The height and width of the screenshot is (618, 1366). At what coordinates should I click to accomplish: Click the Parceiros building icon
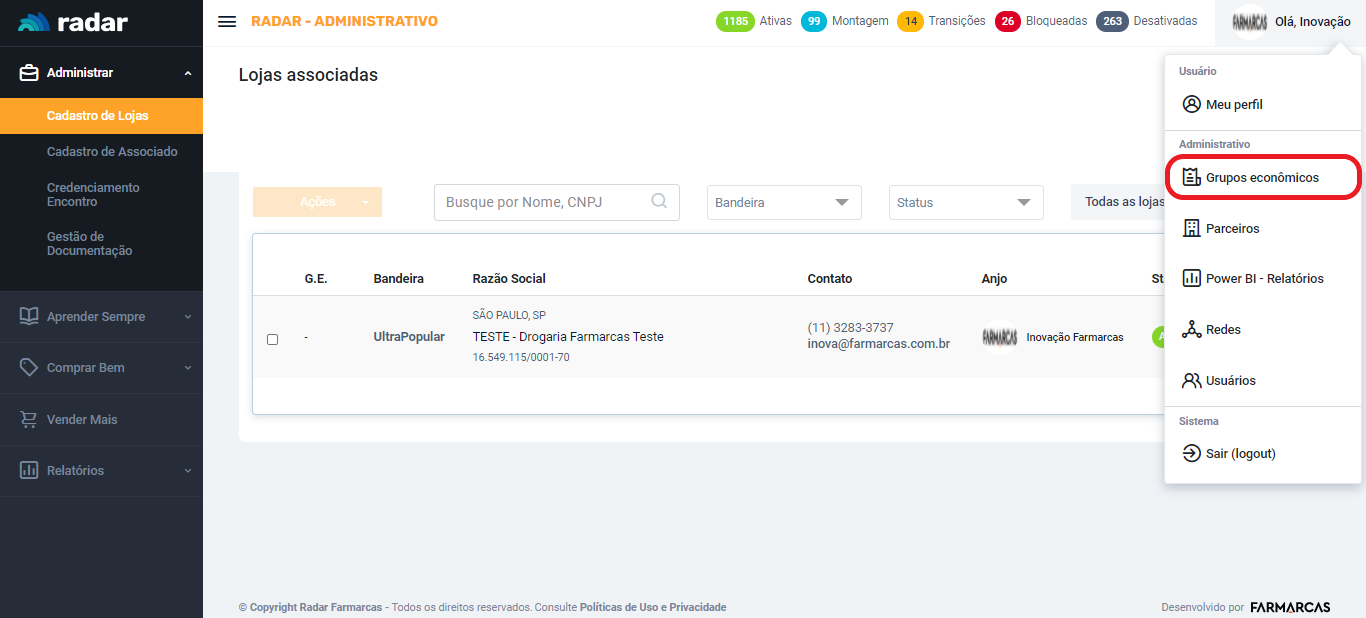coord(1191,228)
